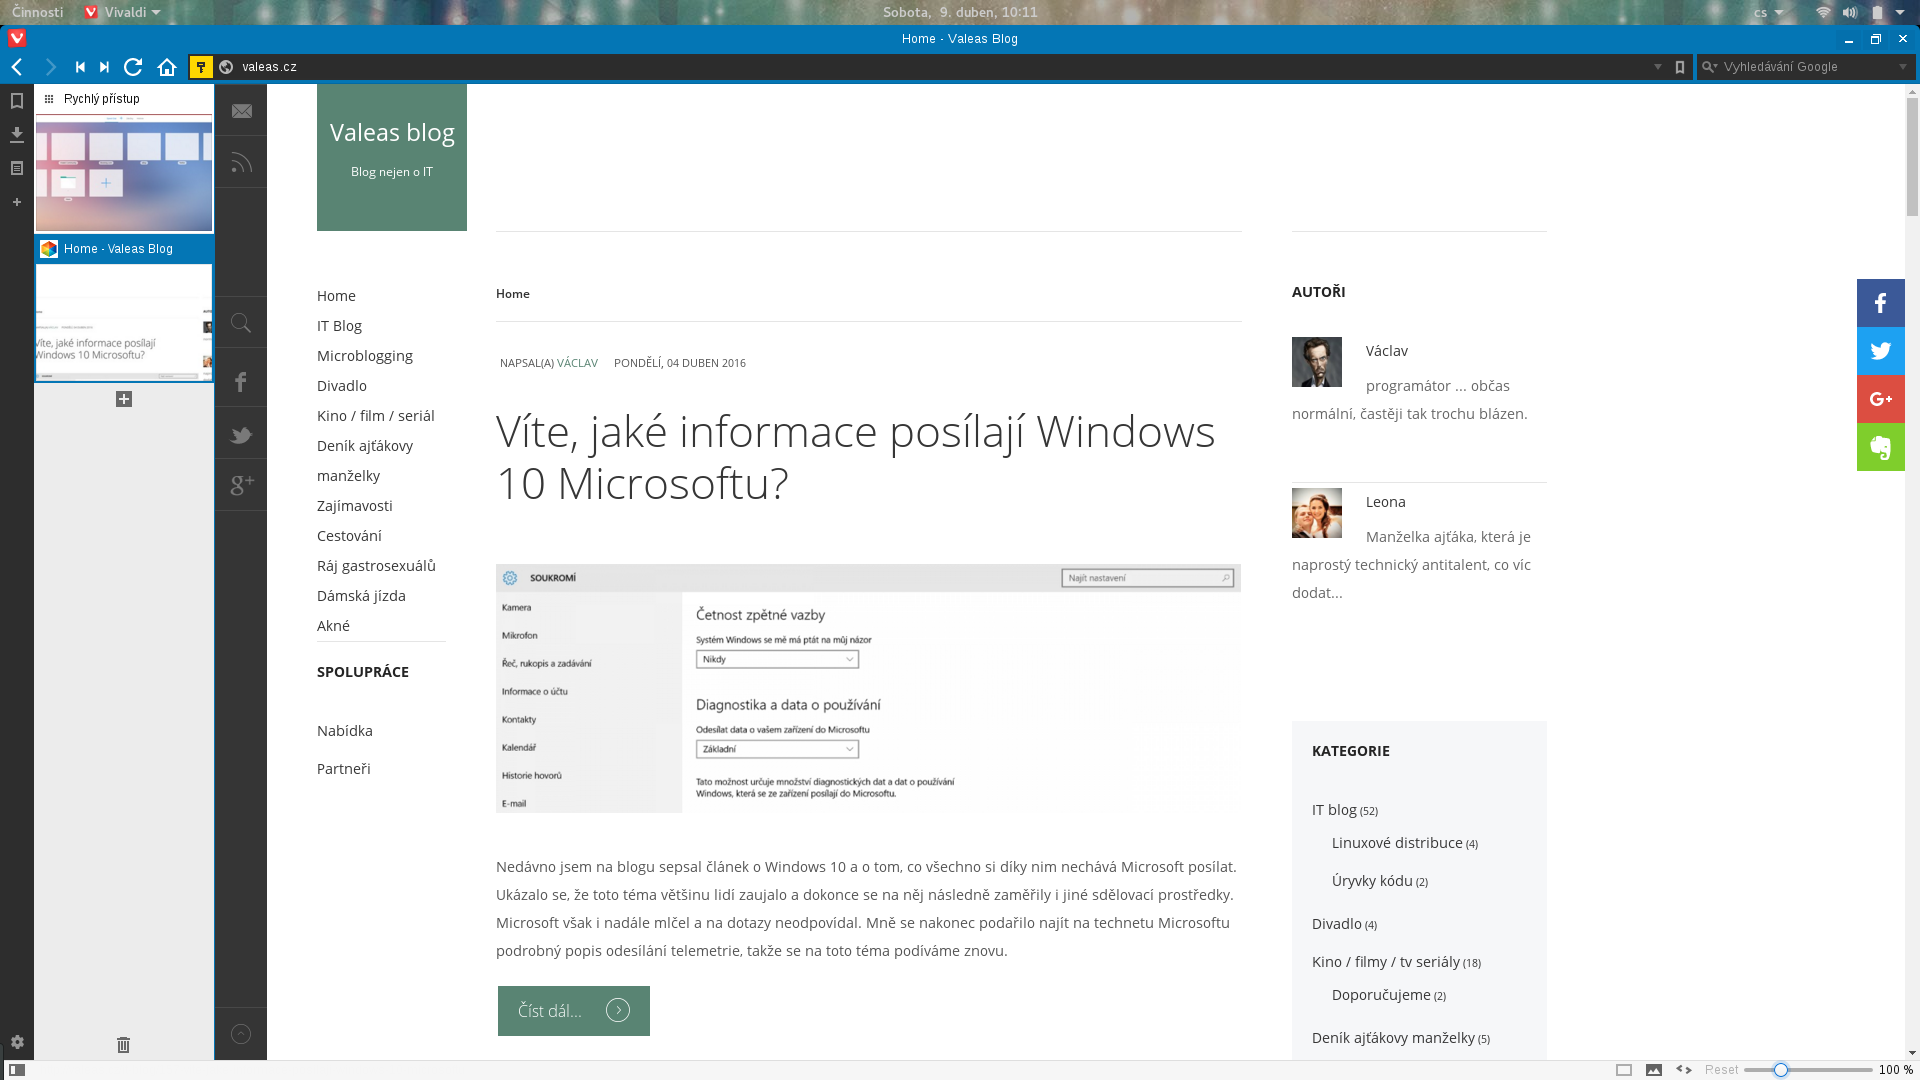Open the Partneři link

point(344,769)
